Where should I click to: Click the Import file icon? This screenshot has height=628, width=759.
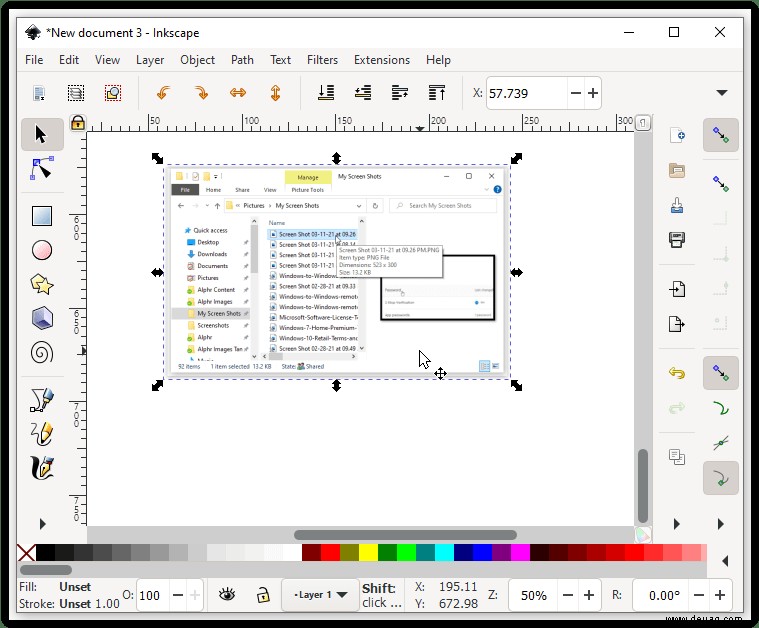pyautogui.click(x=677, y=289)
